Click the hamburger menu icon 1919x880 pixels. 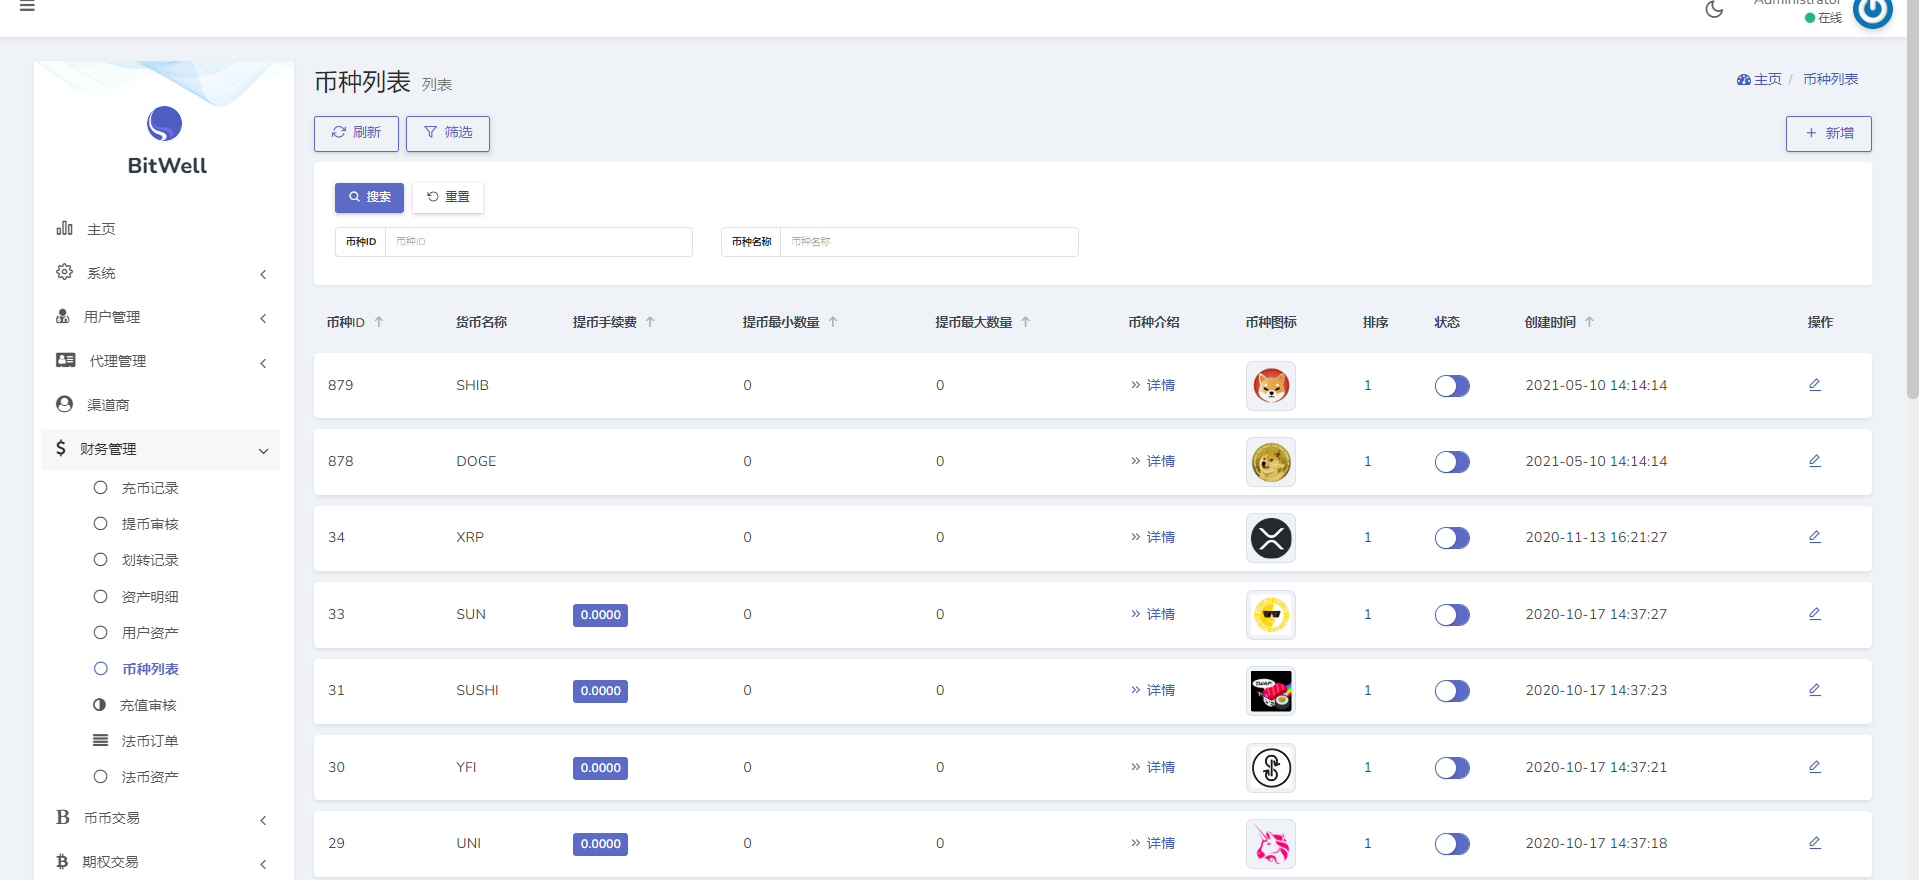27,7
